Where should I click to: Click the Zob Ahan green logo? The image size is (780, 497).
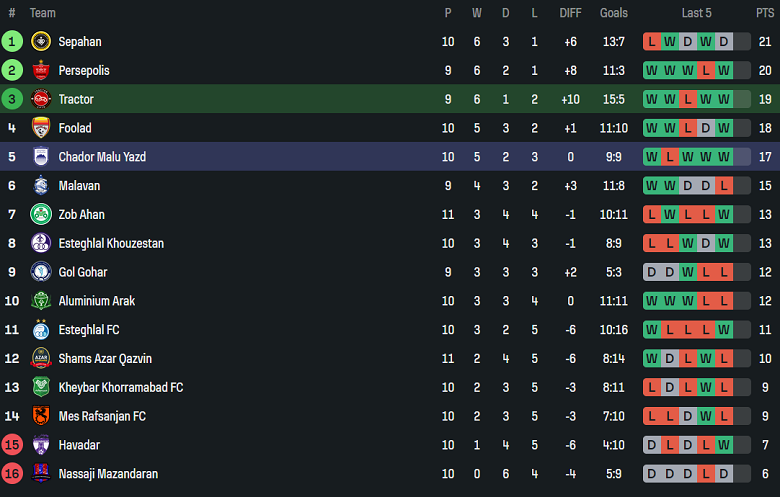[x=41, y=214]
